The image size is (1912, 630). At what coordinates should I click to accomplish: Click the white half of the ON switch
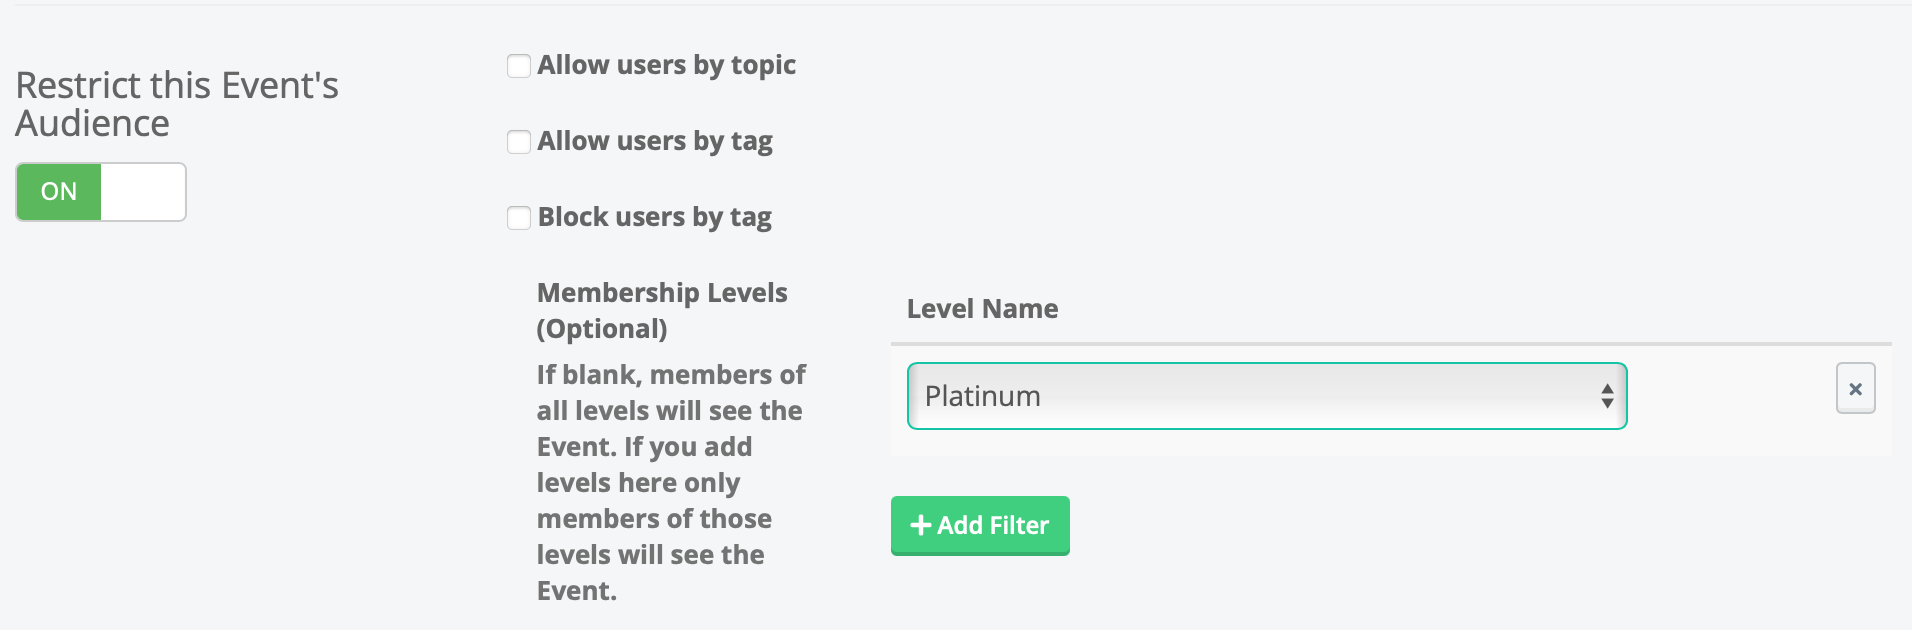143,192
